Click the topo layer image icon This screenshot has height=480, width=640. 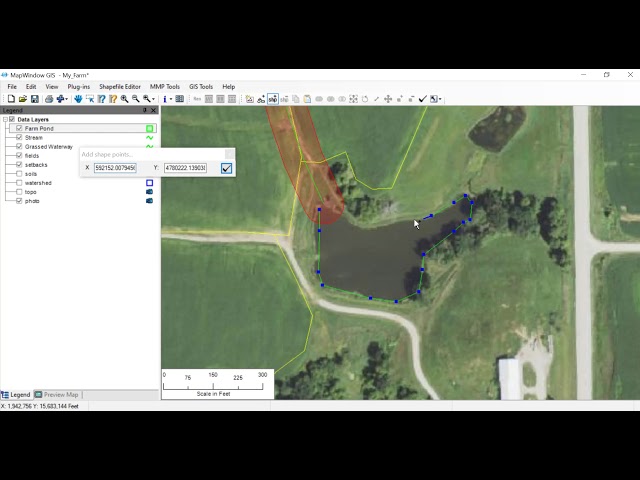click(150, 192)
